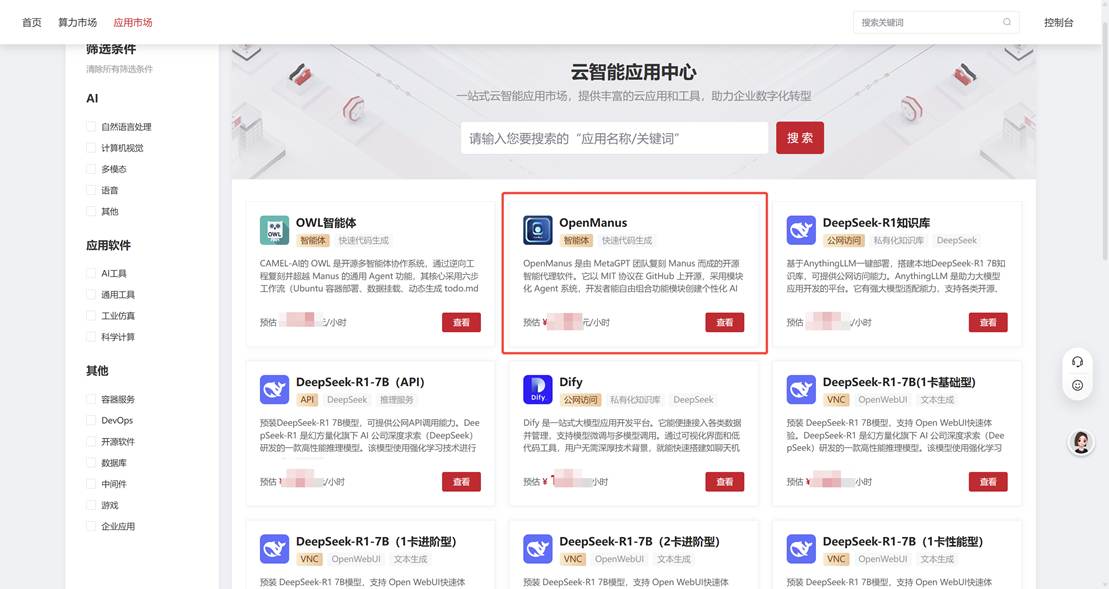Go to 首页 in the top navigation

(32, 23)
